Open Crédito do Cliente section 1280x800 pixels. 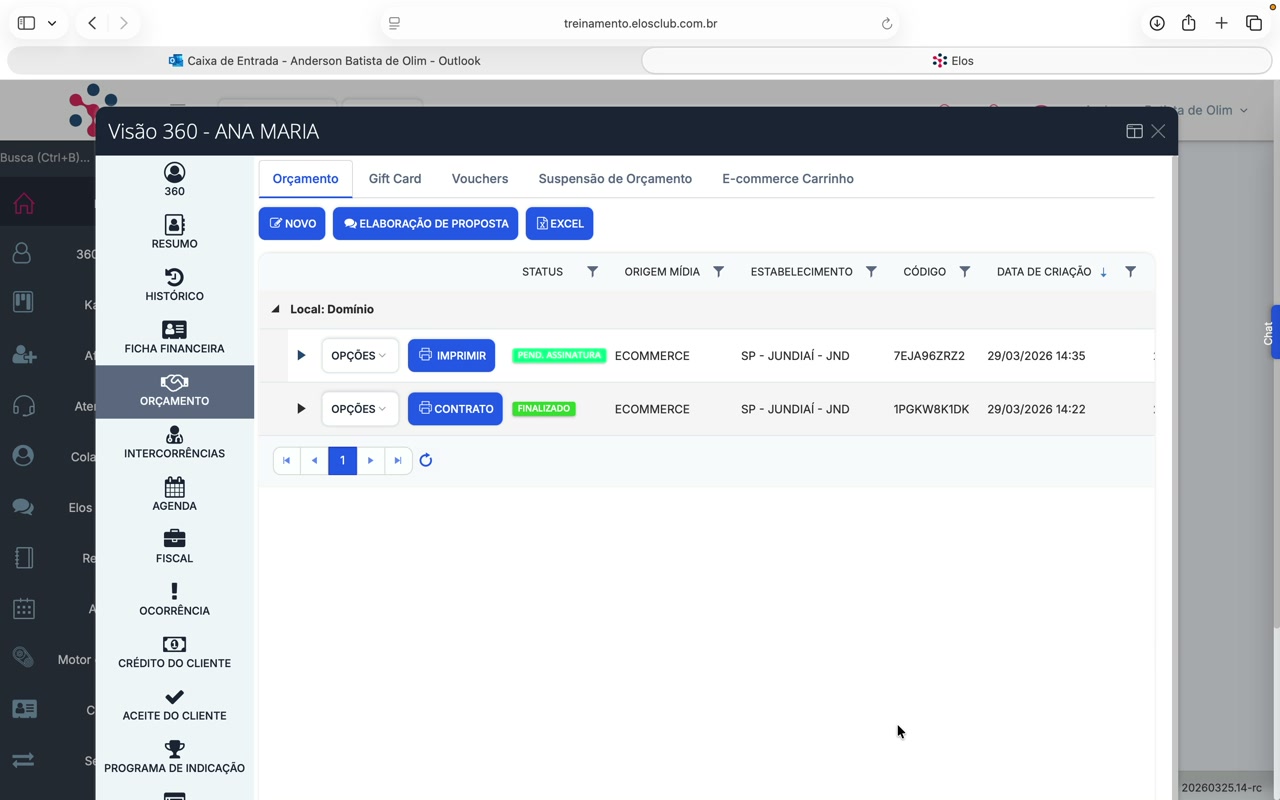(x=174, y=652)
